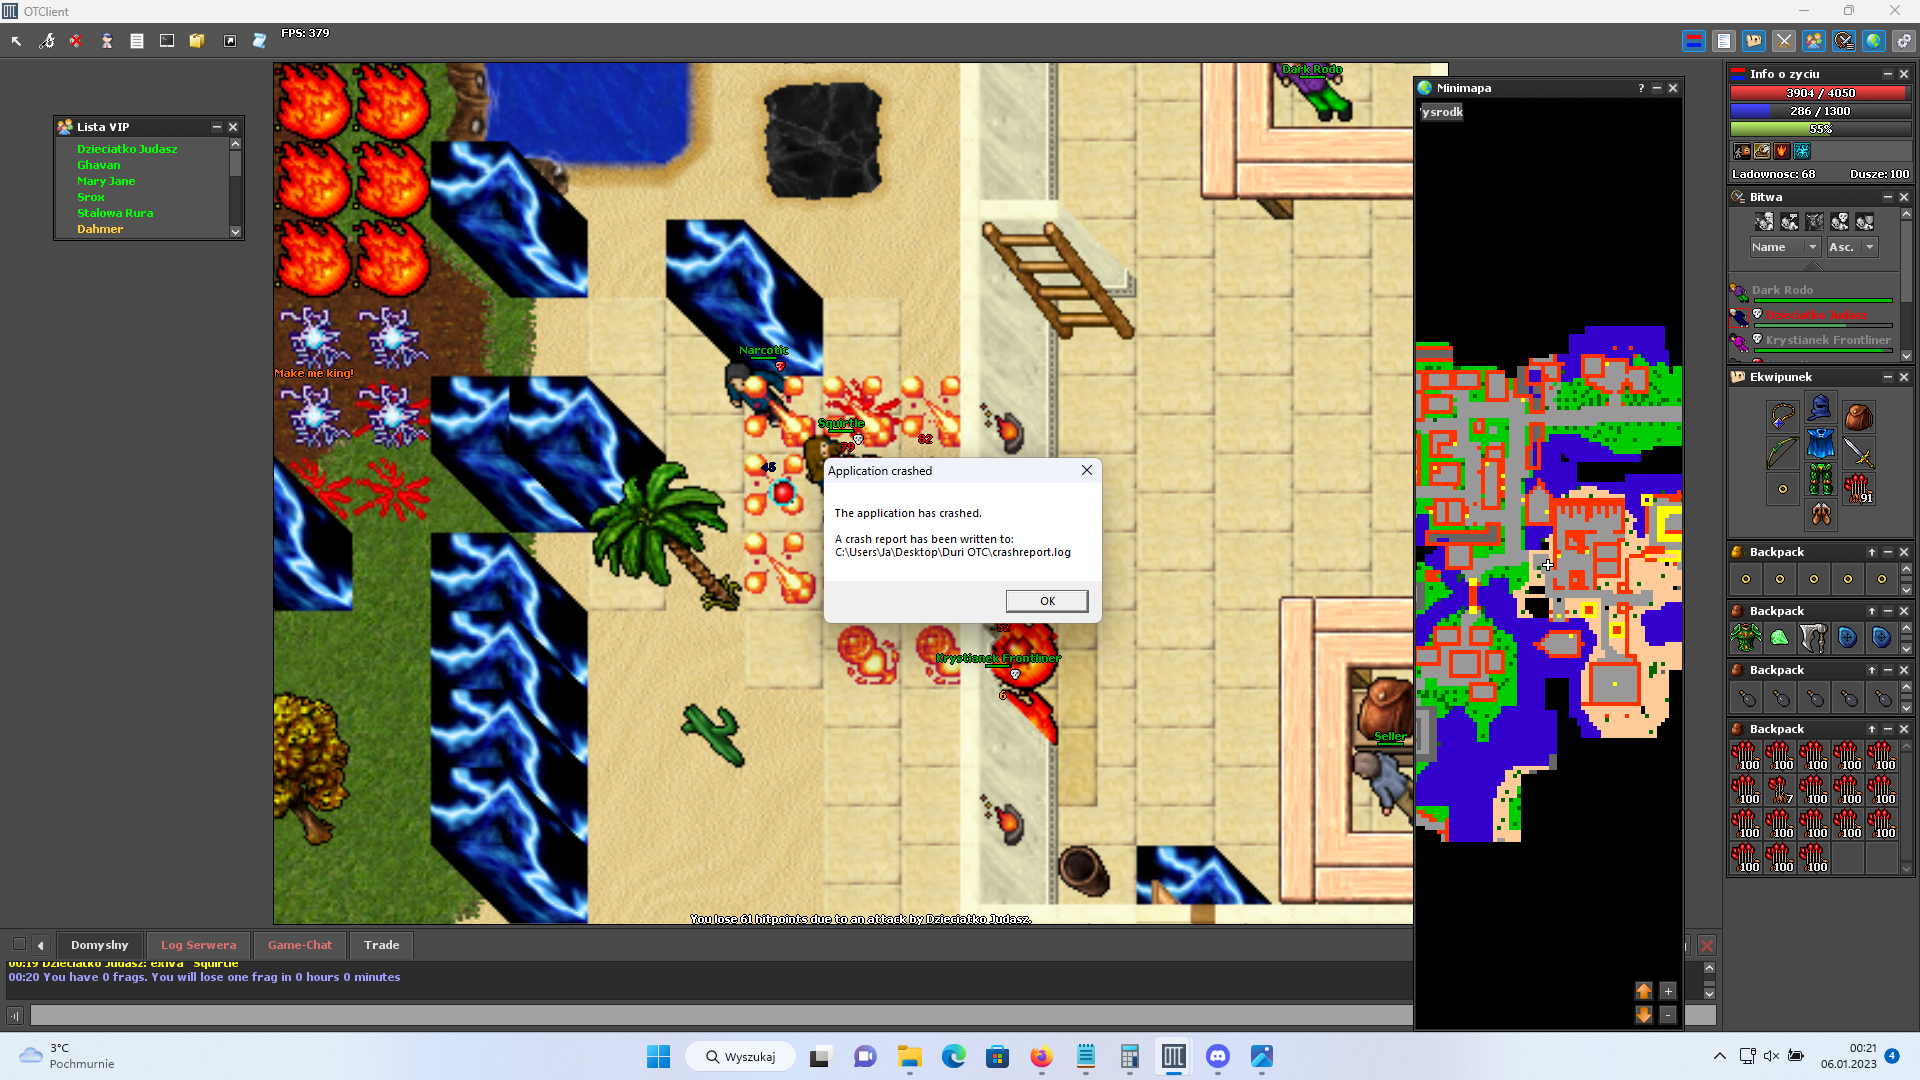The height and width of the screenshot is (1080, 1920).
Task: Click the minimap zoom out minus button
Action: click(1668, 1015)
